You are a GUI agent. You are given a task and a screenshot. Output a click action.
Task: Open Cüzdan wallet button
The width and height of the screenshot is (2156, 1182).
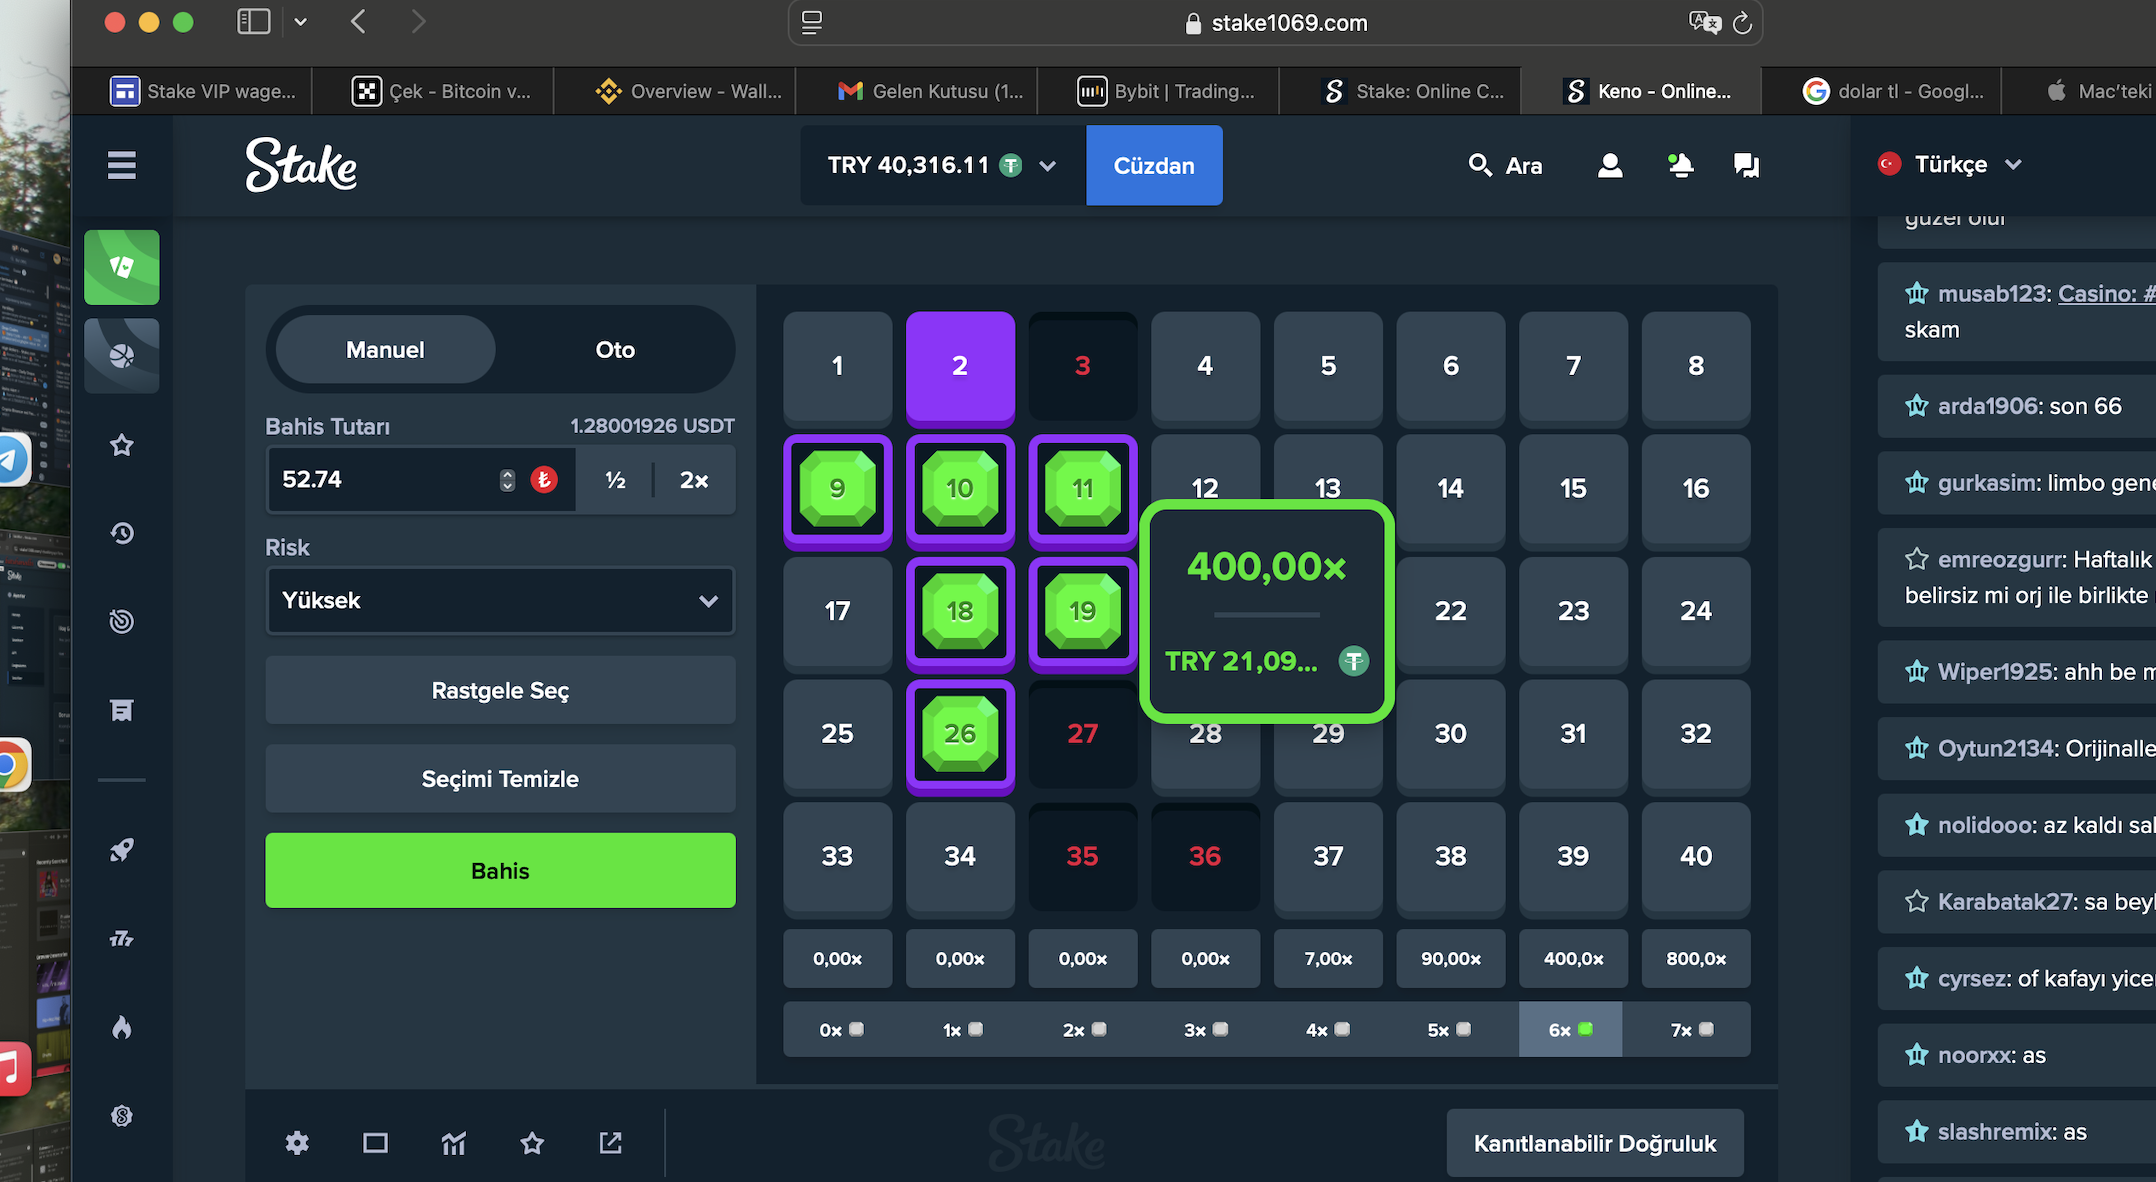click(x=1154, y=165)
